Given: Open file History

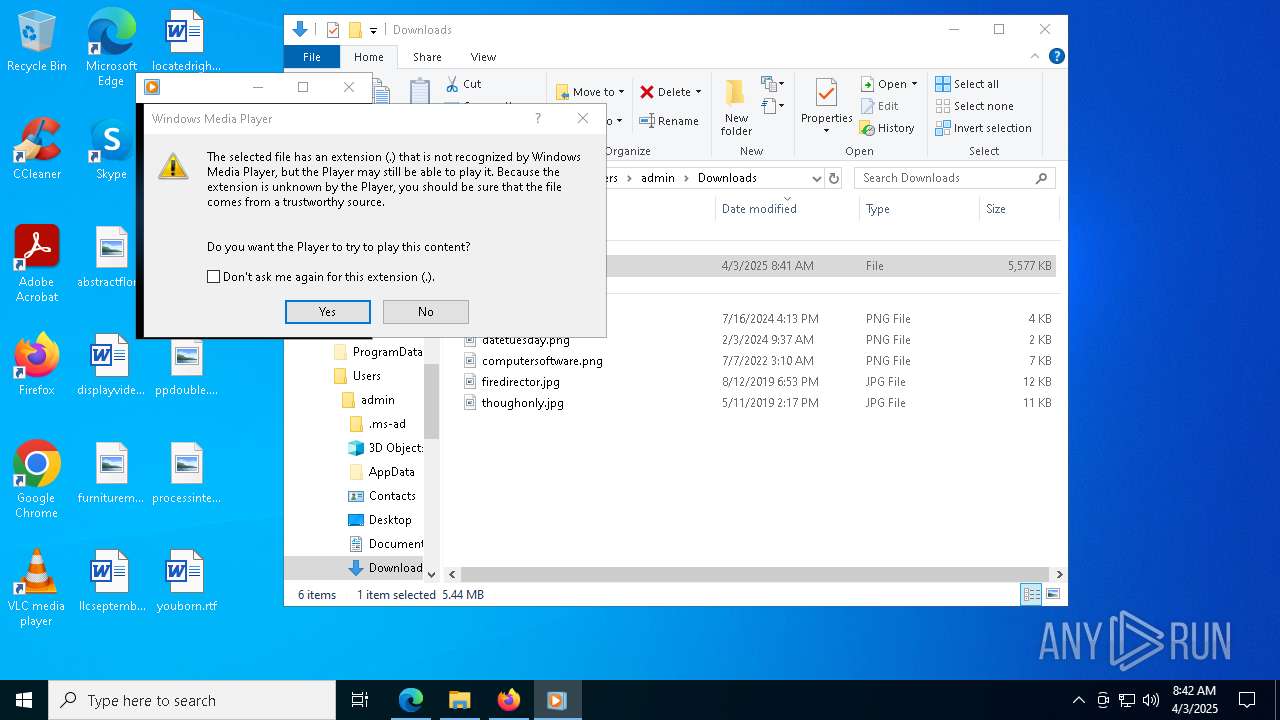Looking at the screenshot, I should click(887, 128).
